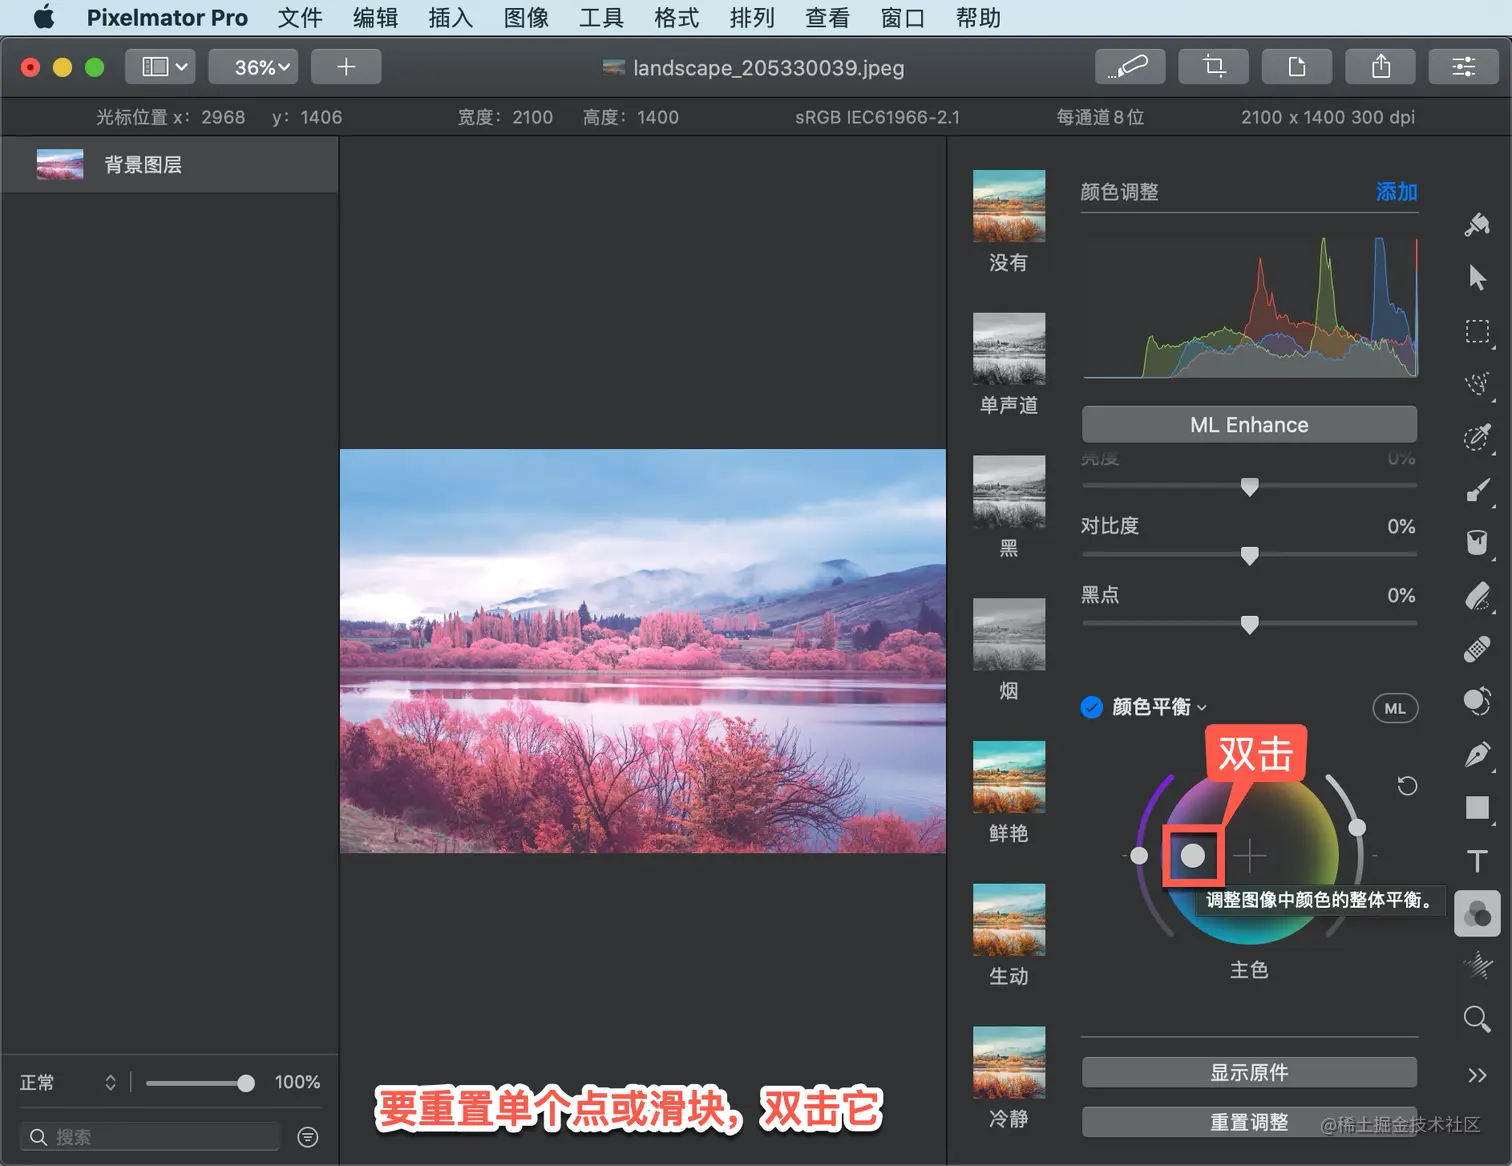Click the color balance wheel point
The width and height of the screenshot is (1512, 1166).
[1192, 855]
